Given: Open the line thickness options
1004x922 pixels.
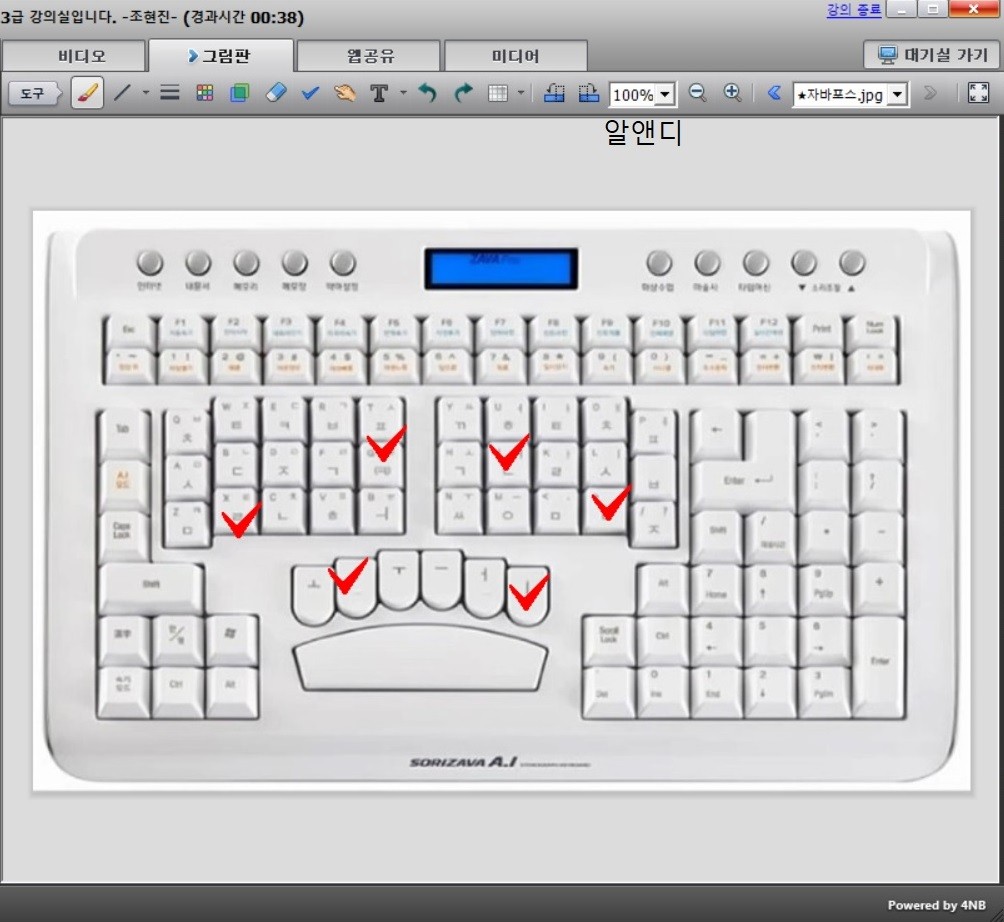Looking at the screenshot, I should (x=170, y=93).
